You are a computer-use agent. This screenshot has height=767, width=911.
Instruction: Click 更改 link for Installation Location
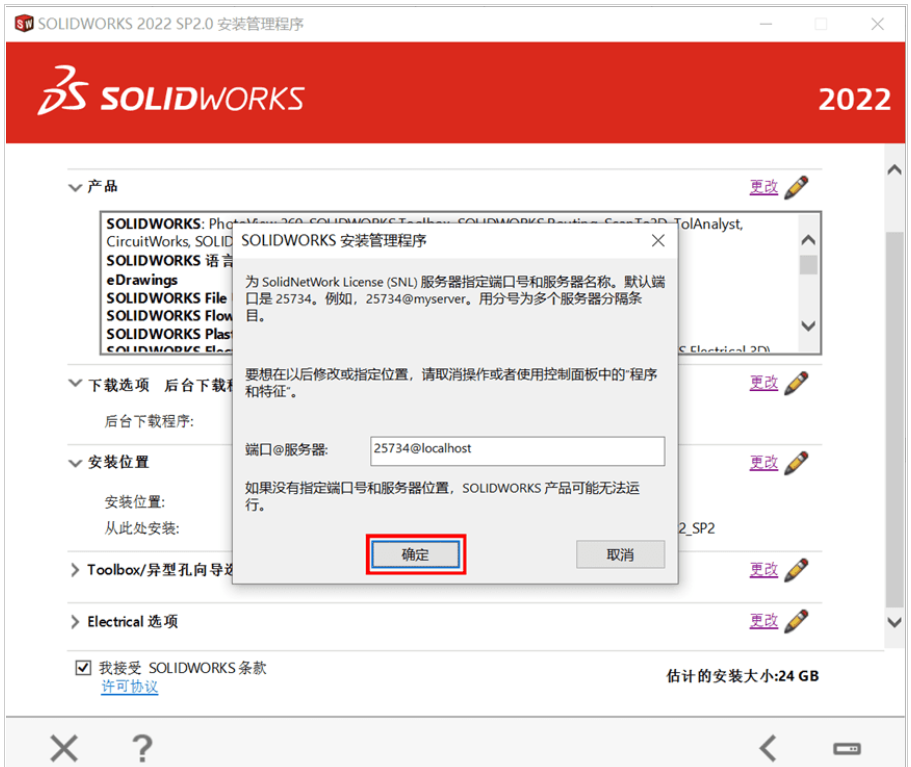(x=763, y=463)
